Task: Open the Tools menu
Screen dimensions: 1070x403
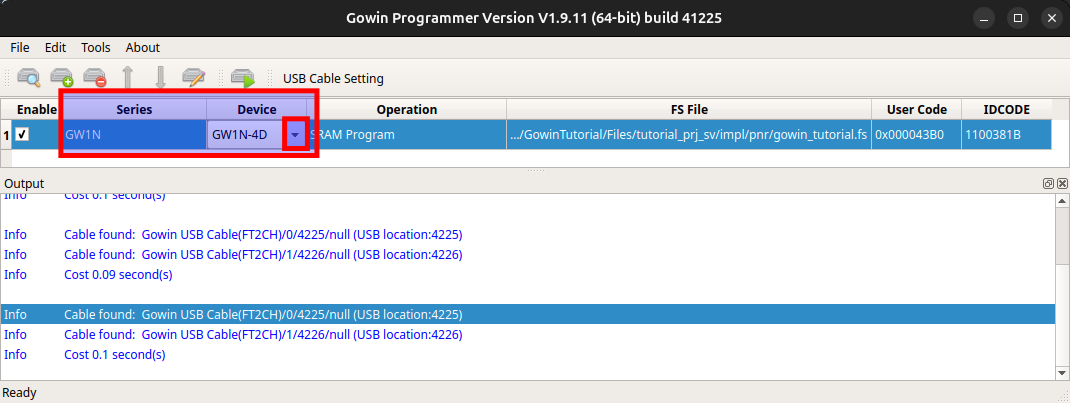Action: [x=96, y=48]
